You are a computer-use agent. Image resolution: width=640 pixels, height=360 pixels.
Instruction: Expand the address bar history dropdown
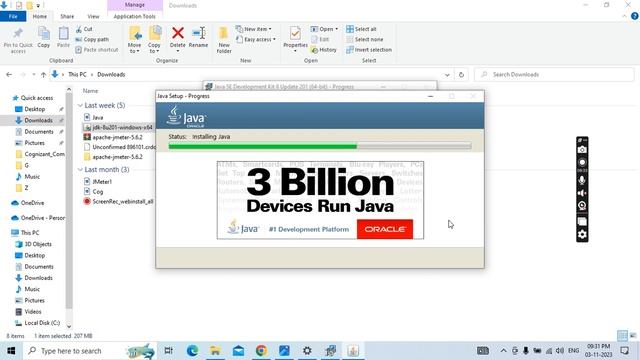tap(447, 75)
